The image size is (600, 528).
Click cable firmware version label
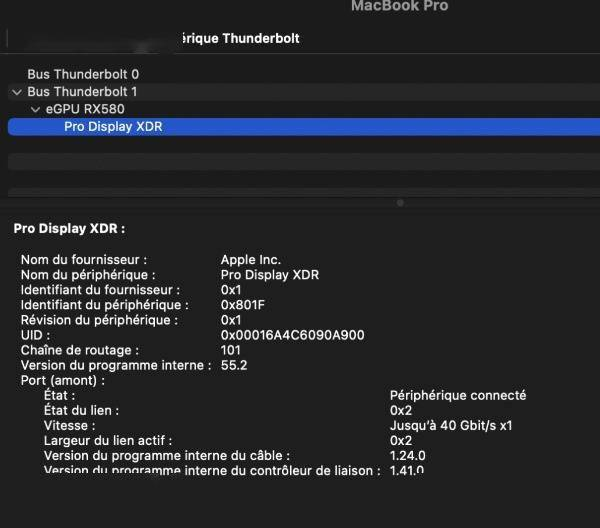point(167,456)
